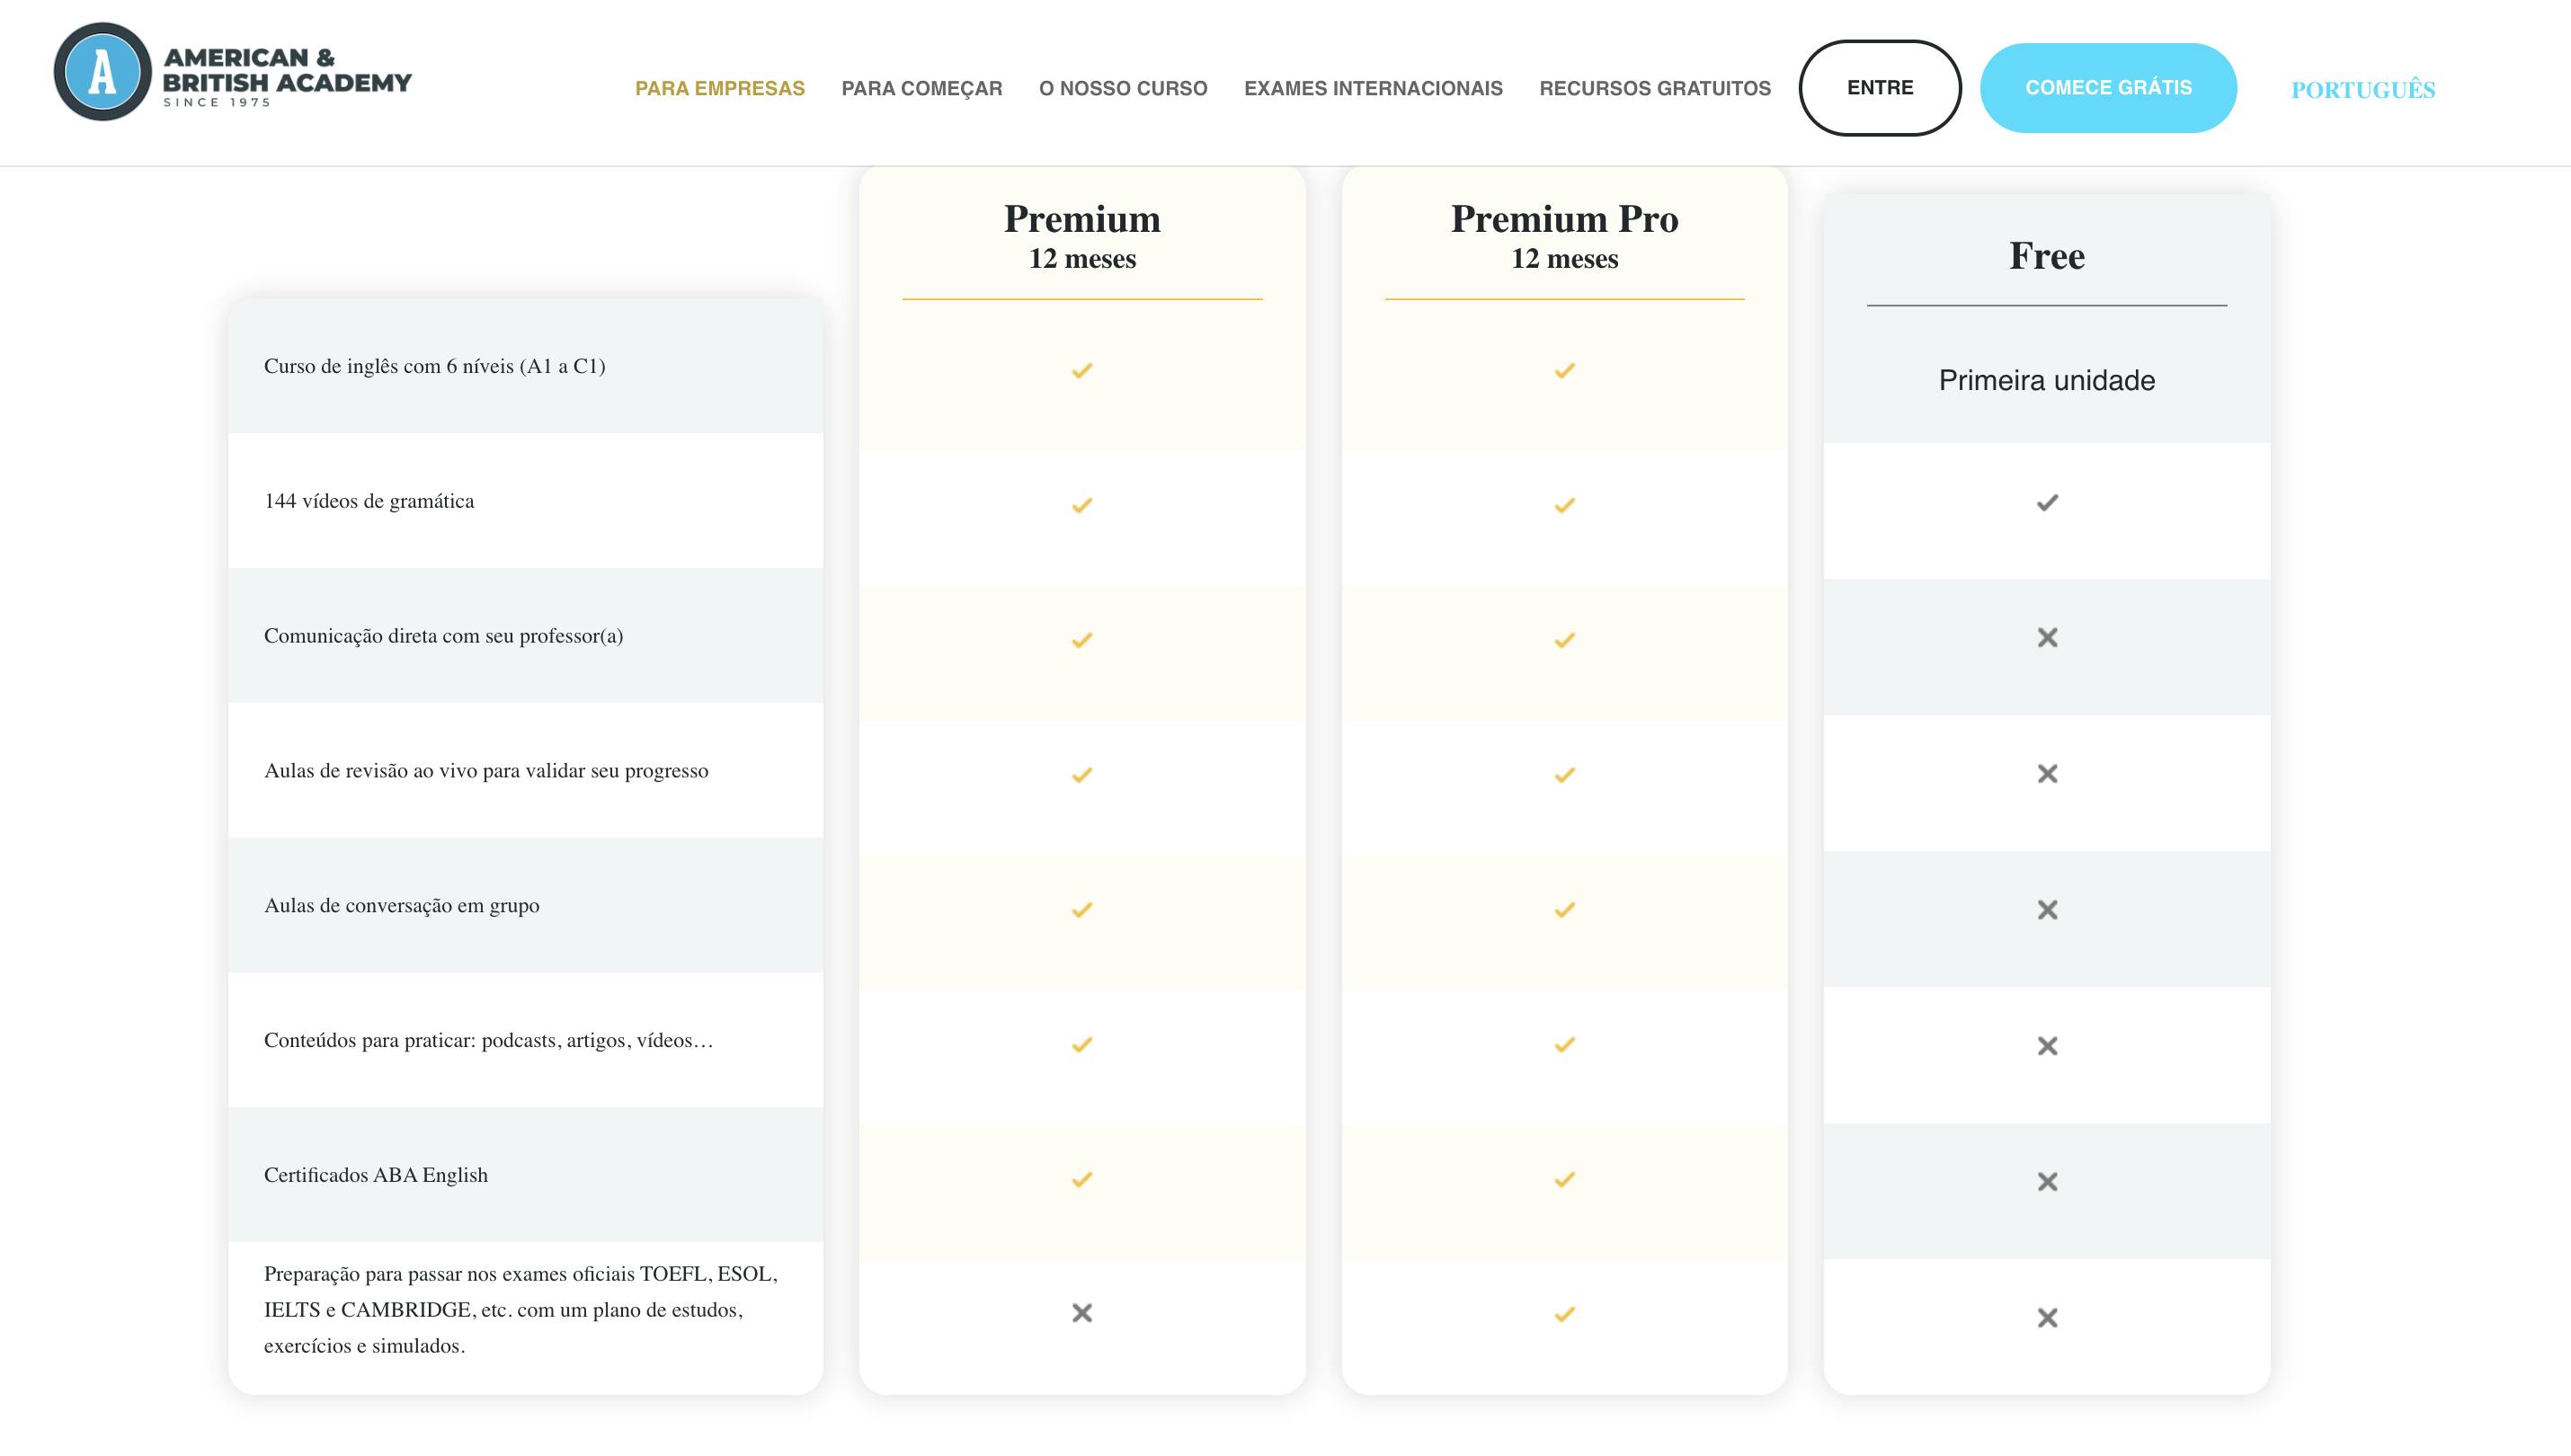Click Premium checkmark for Certificados ABA English
The height and width of the screenshot is (1456, 2571).
click(x=1081, y=1179)
